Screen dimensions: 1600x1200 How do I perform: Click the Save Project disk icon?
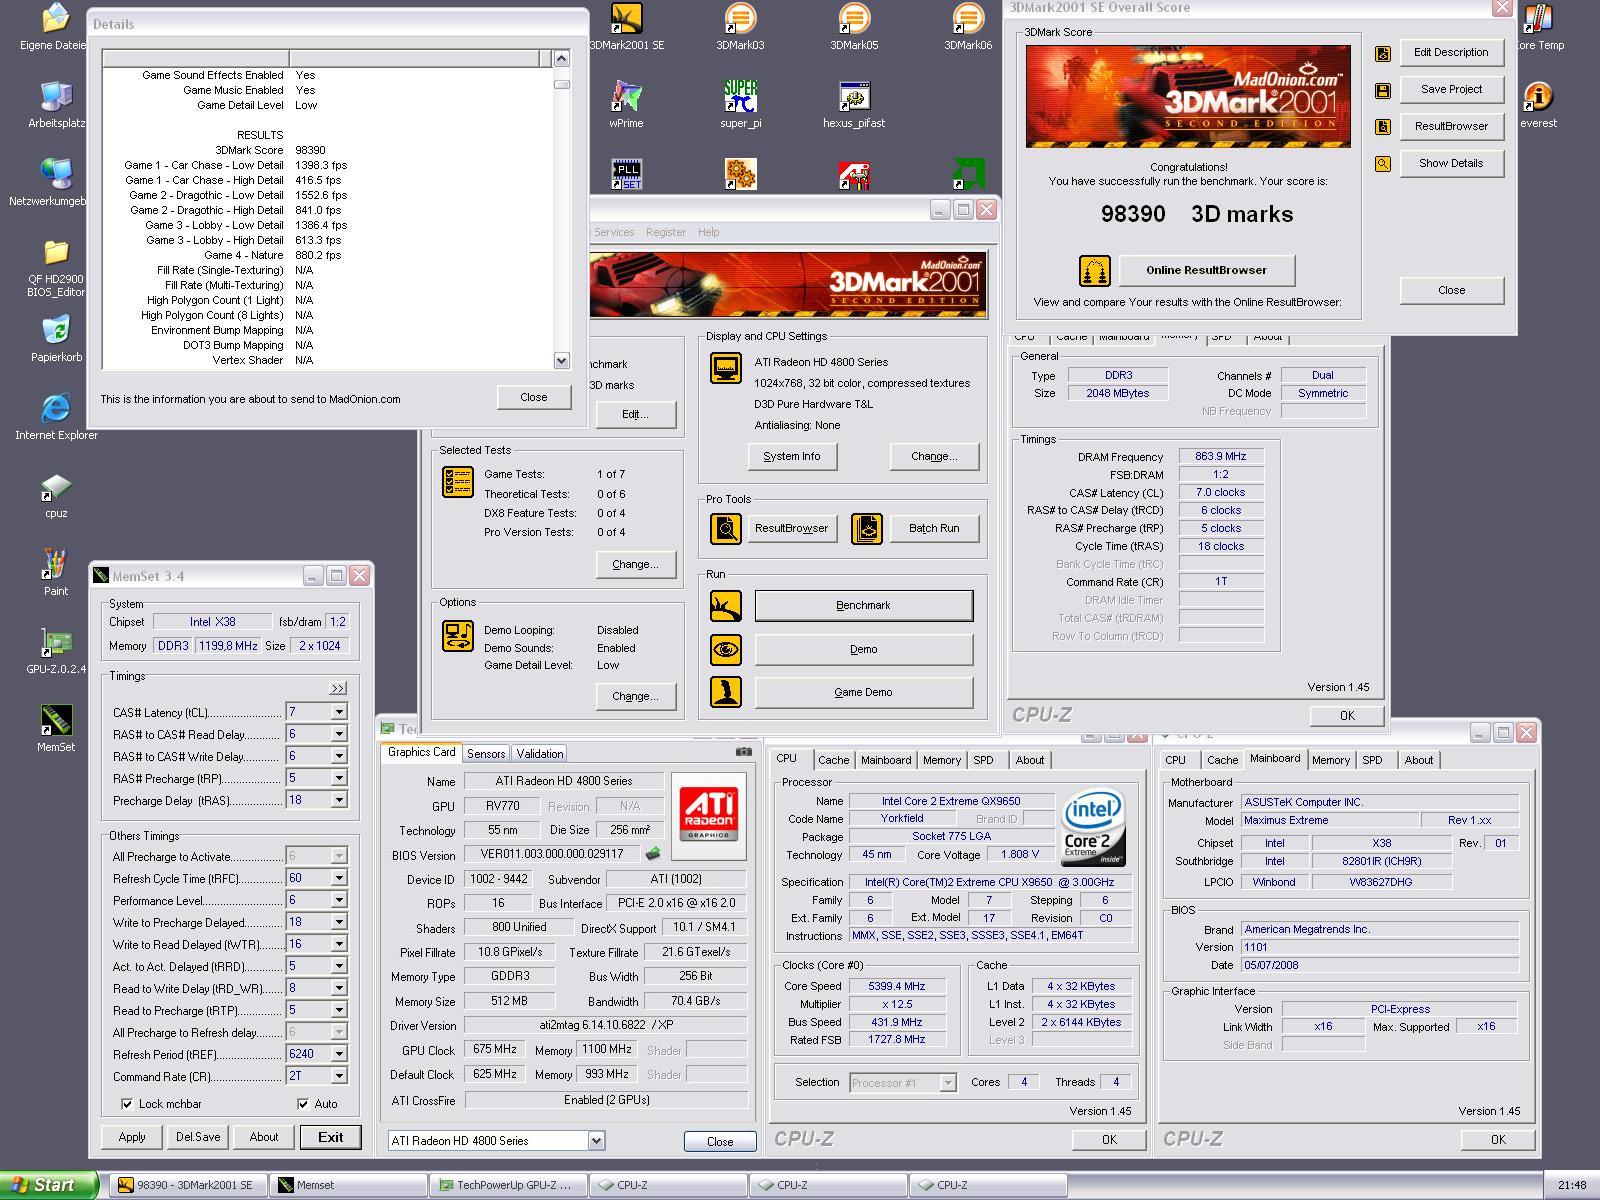pos(1383,90)
